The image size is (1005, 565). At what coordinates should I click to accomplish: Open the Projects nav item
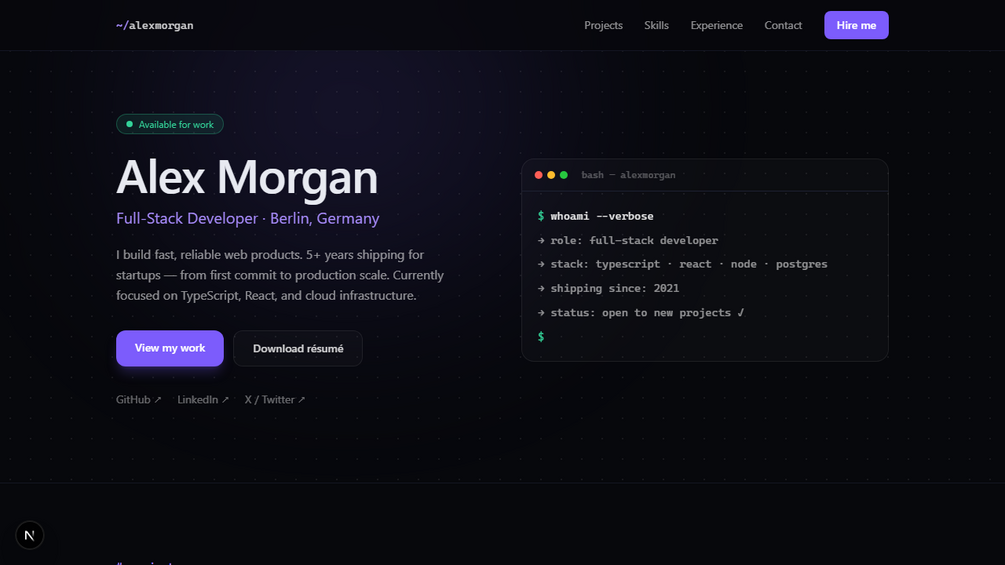point(603,25)
